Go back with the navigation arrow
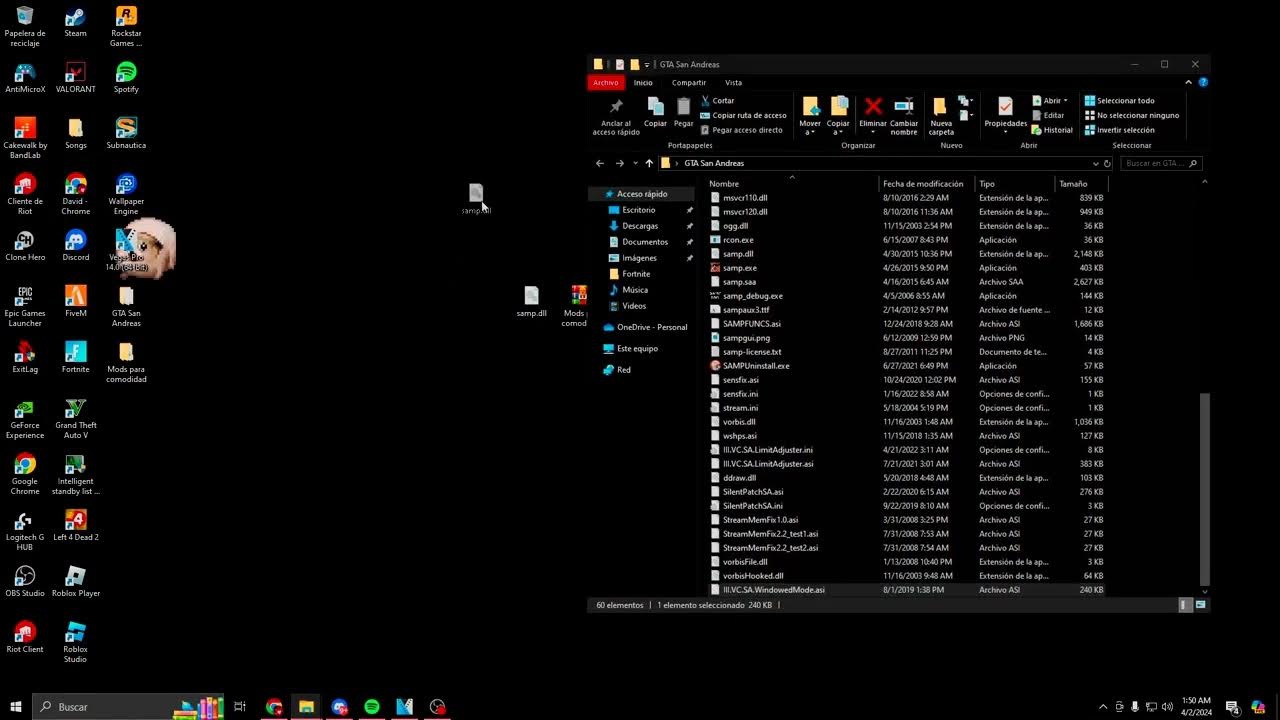This screenshot has height=720, width=1280. tap(600, 163)
